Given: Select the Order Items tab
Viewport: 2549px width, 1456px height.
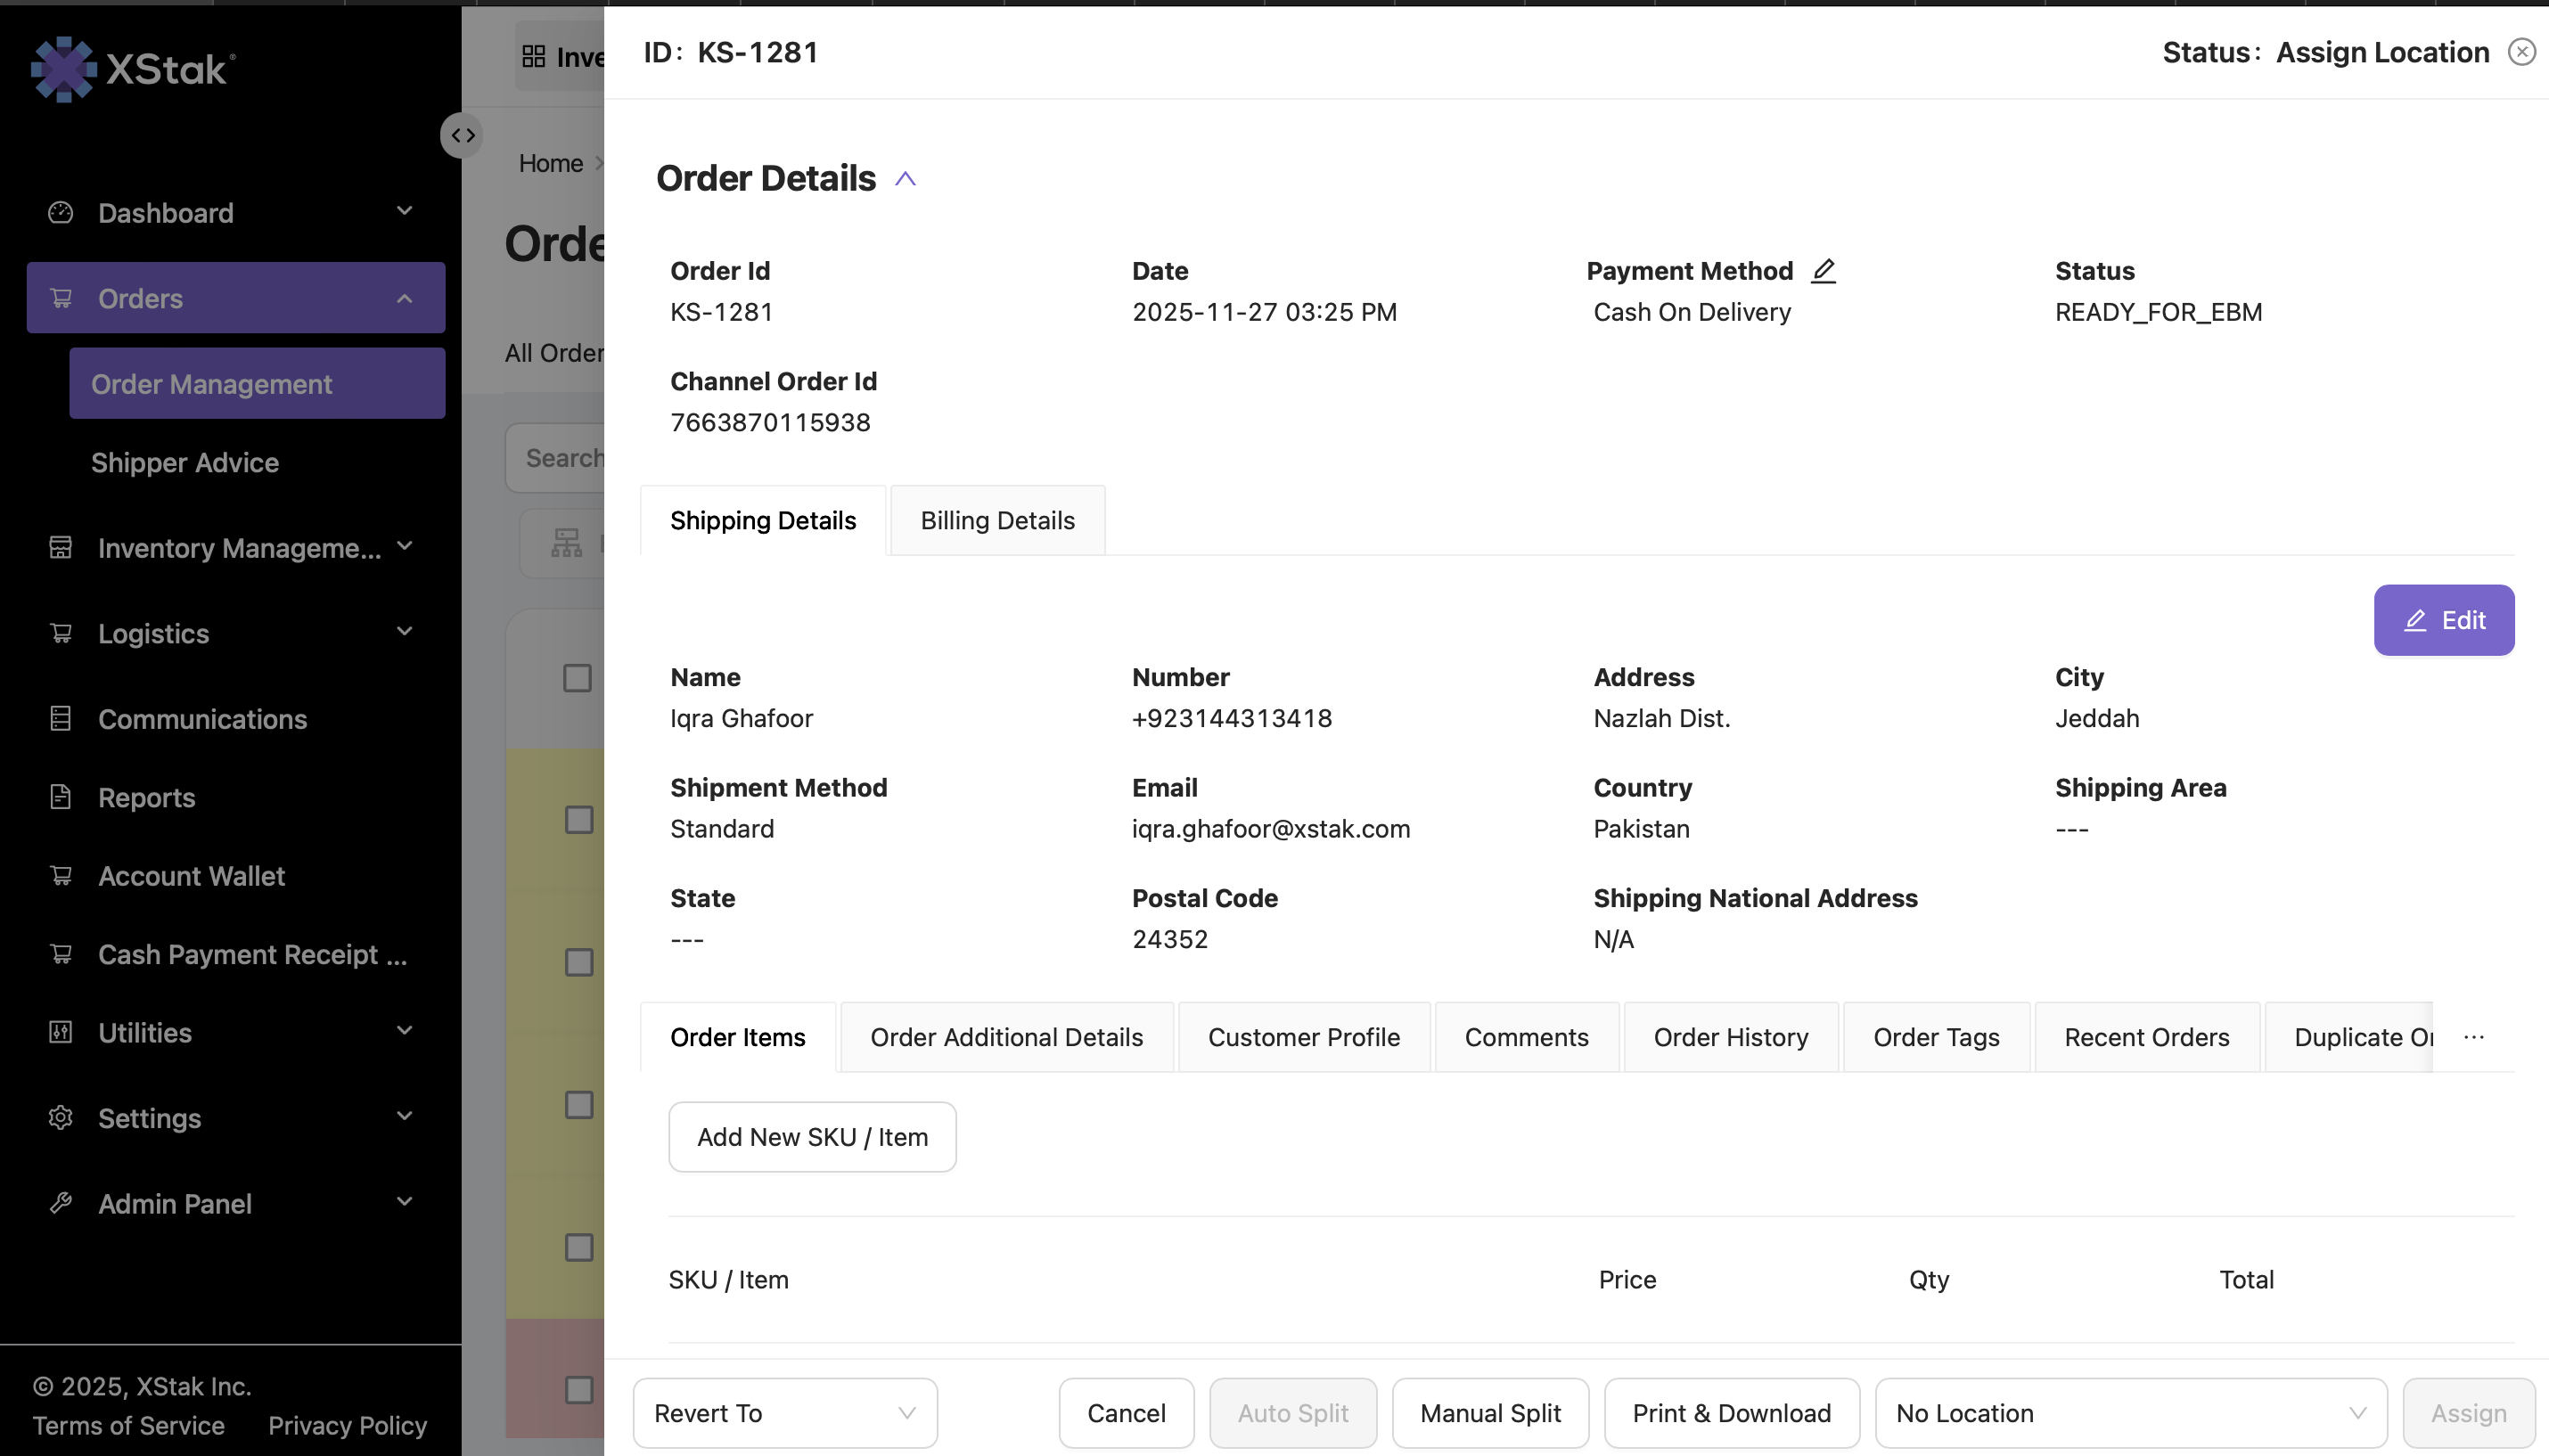Looking at the screenshot, I should (738, 1037).
